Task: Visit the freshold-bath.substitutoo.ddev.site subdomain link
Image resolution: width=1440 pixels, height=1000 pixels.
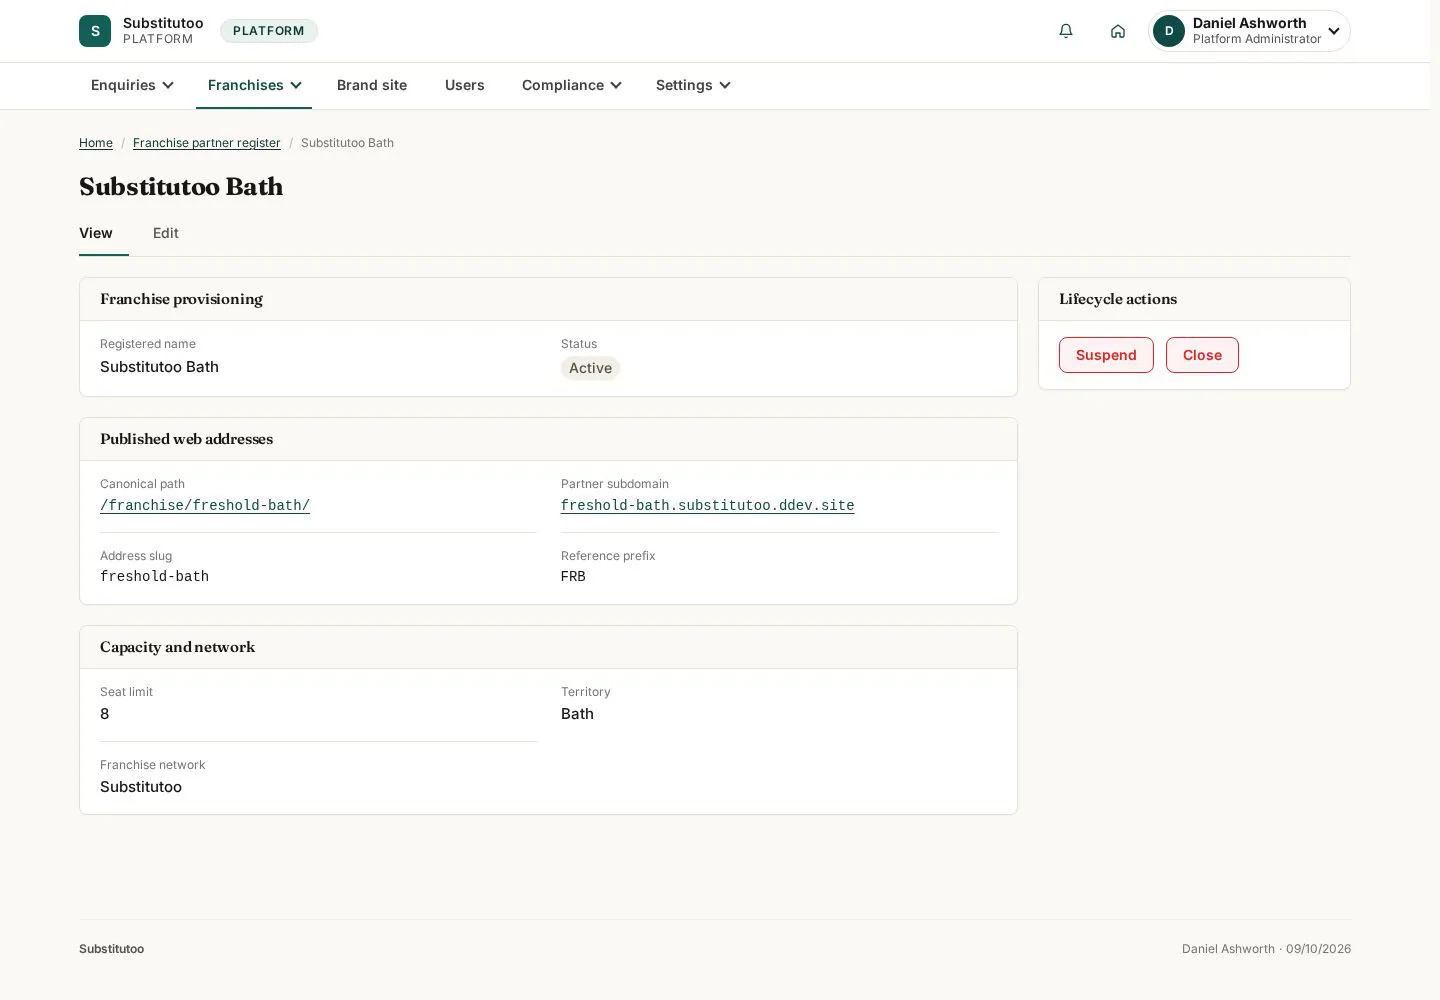Action: coord(708,505)
